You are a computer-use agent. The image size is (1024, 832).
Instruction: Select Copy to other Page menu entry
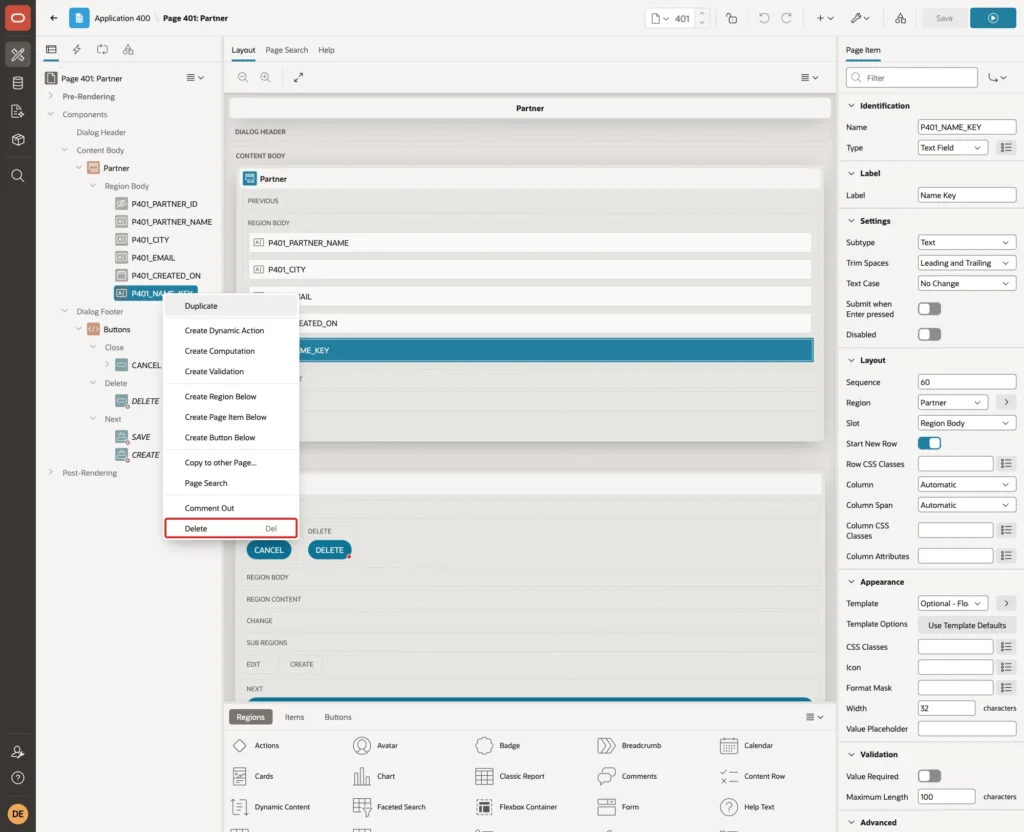coord(231,462)
